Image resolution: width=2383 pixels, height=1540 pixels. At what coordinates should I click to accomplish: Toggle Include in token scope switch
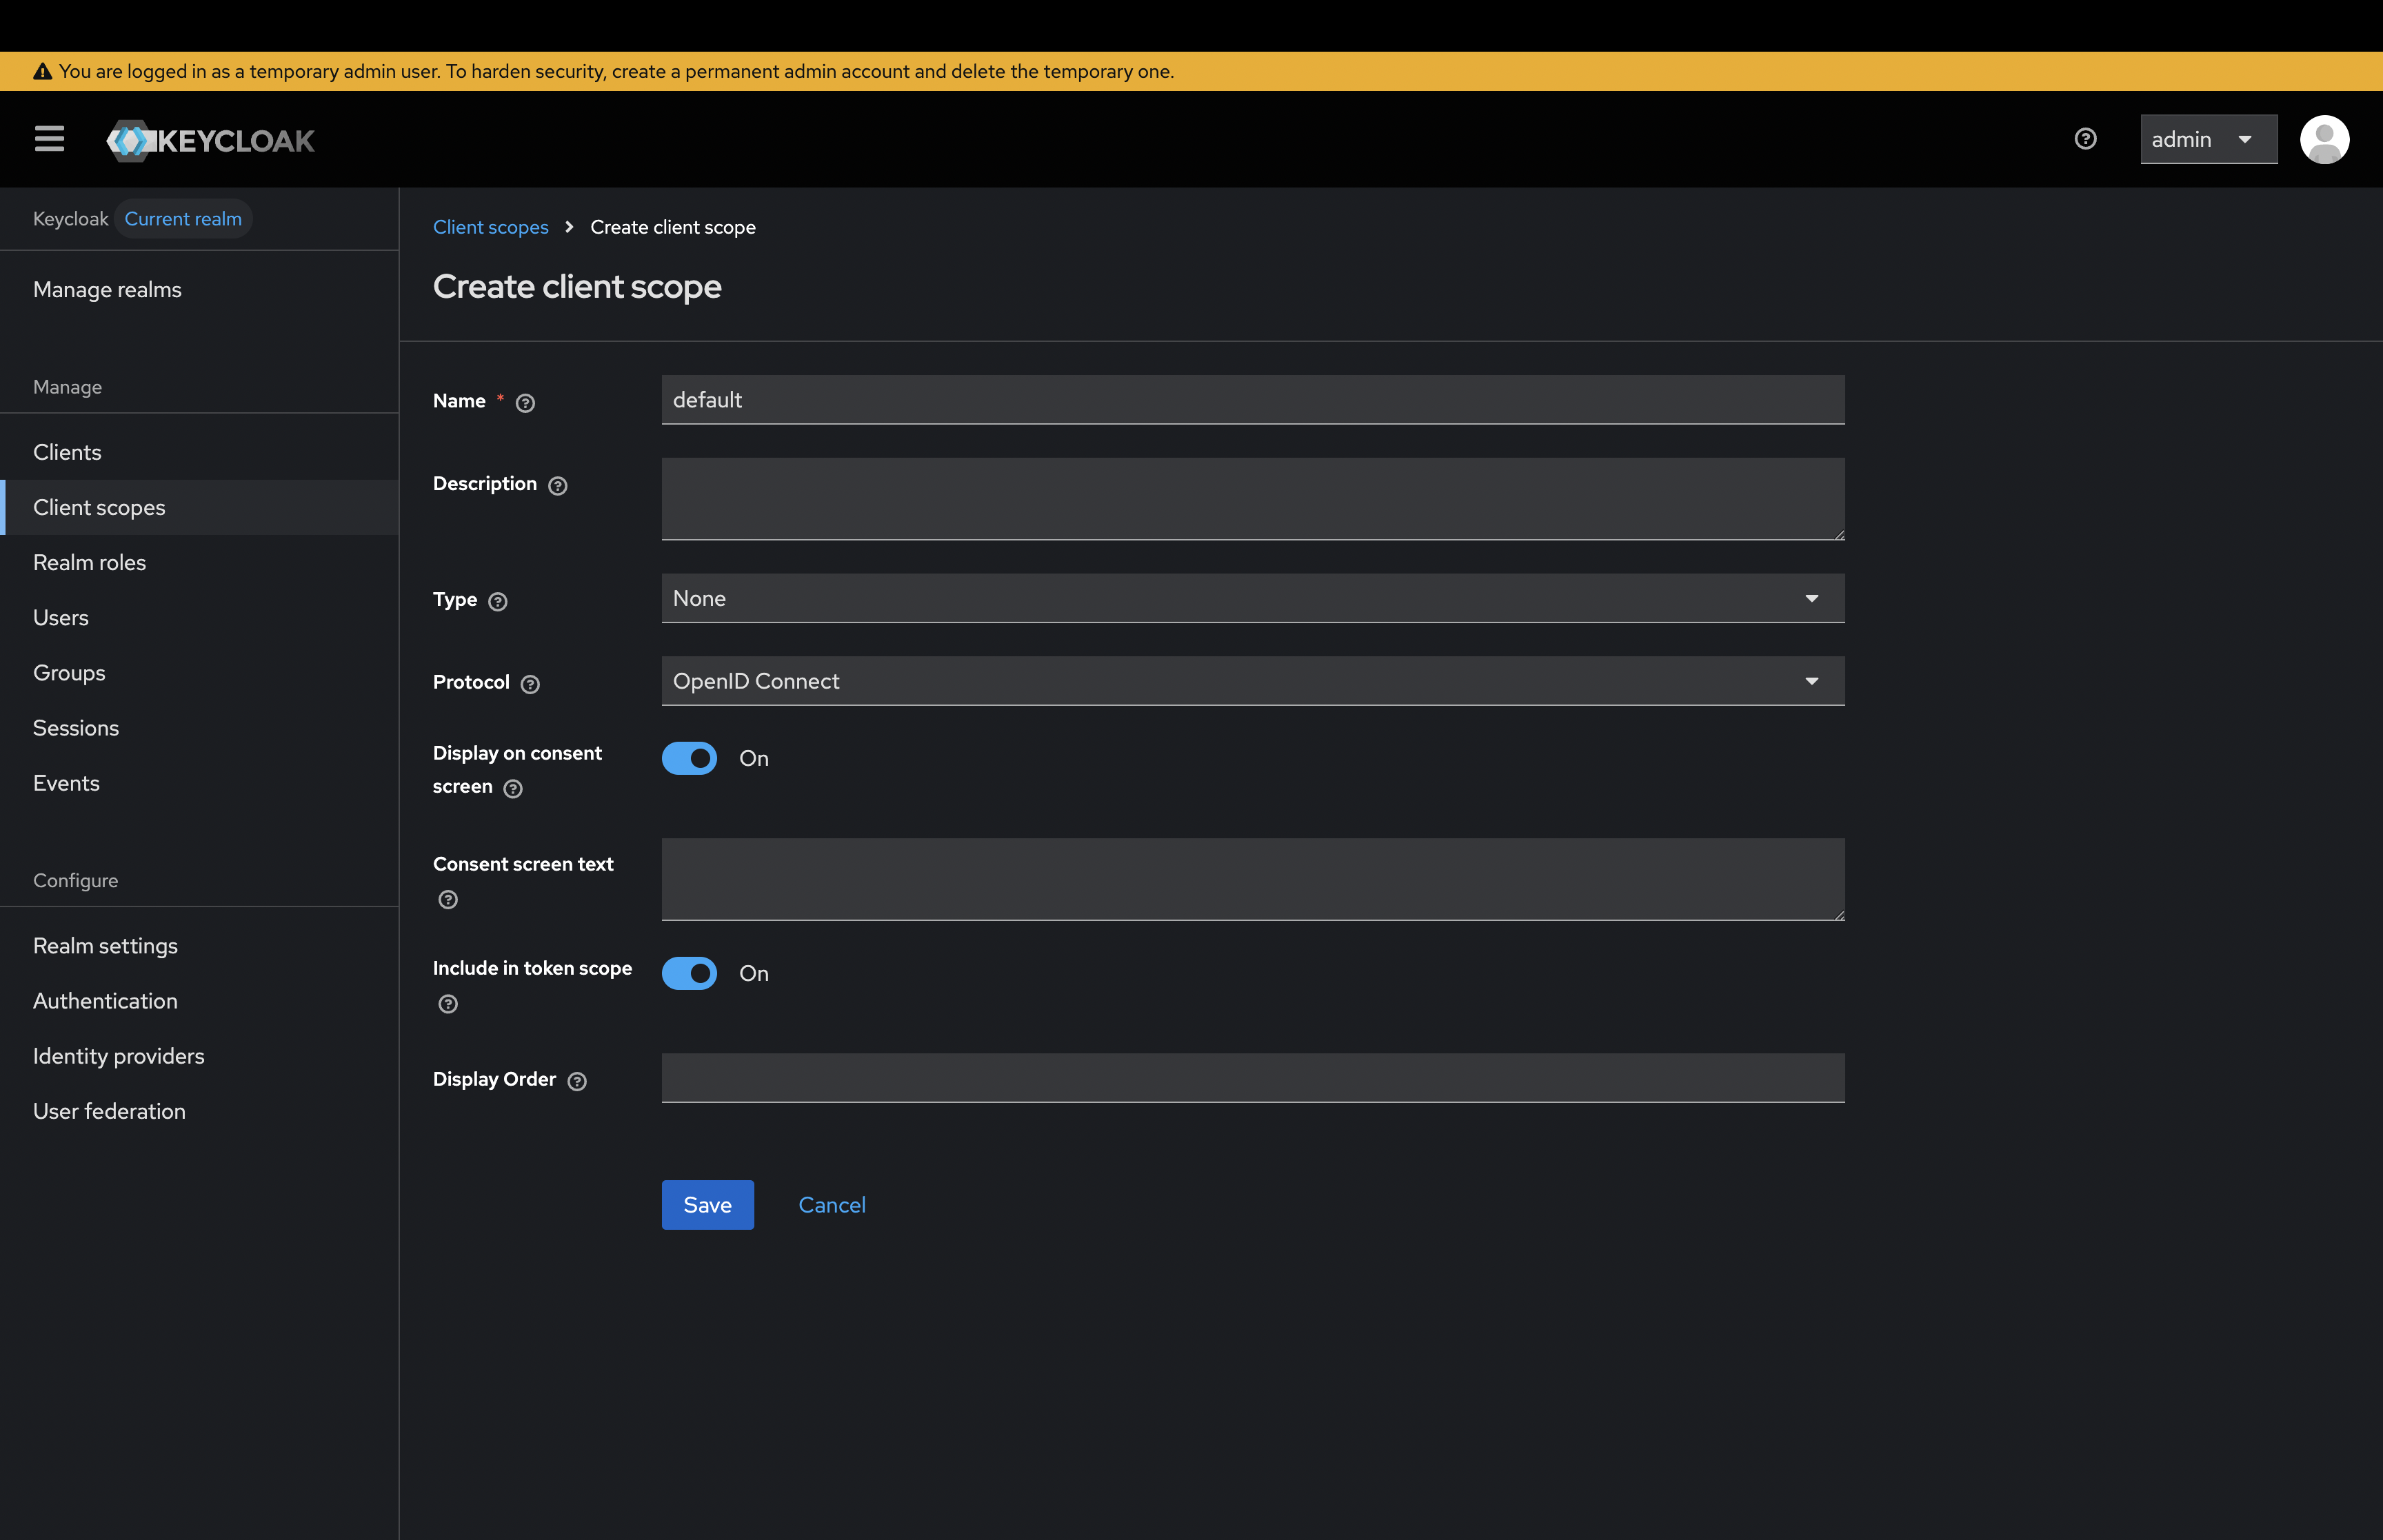[x=689, y=973]
